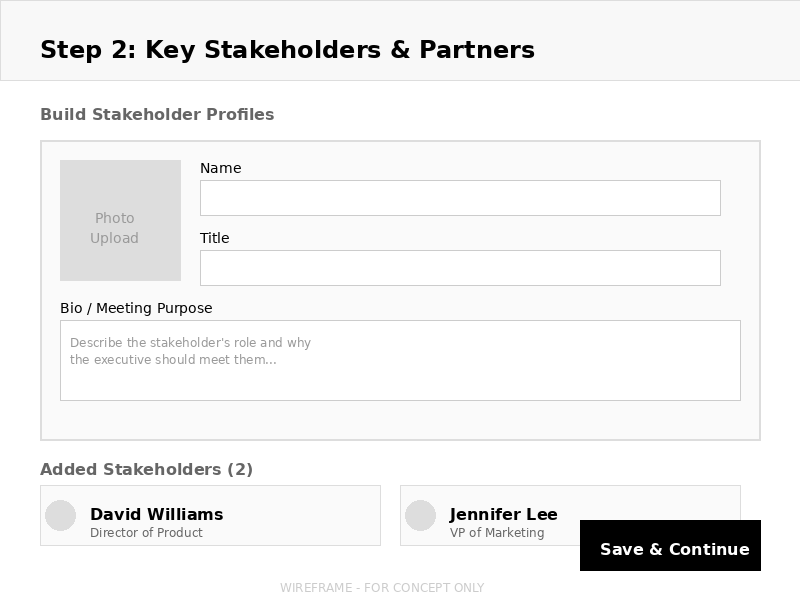Click into the Title text field
The image size is (800, 600).
click(460, 268)
